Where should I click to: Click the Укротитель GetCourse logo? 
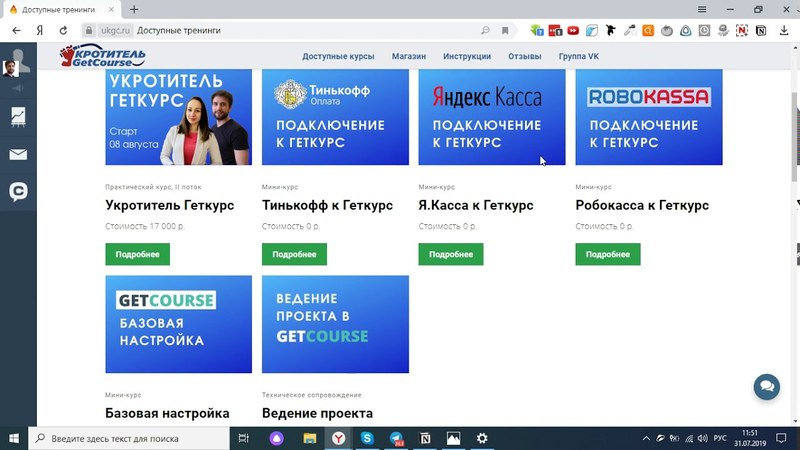click(x=103, y=56)
